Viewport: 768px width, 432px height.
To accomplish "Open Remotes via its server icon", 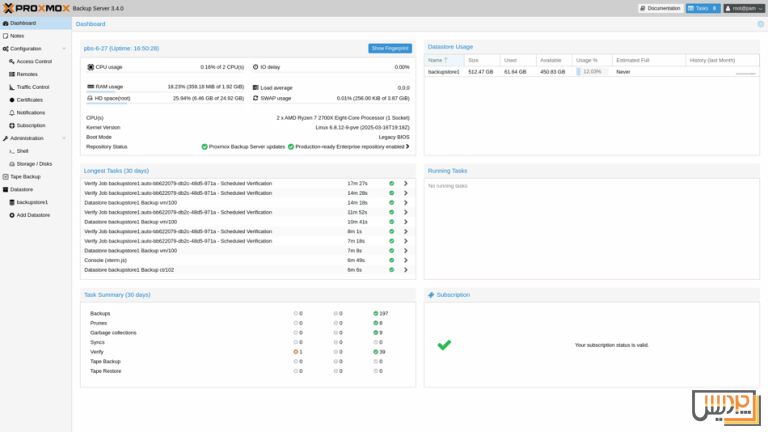I will point(12,74).
